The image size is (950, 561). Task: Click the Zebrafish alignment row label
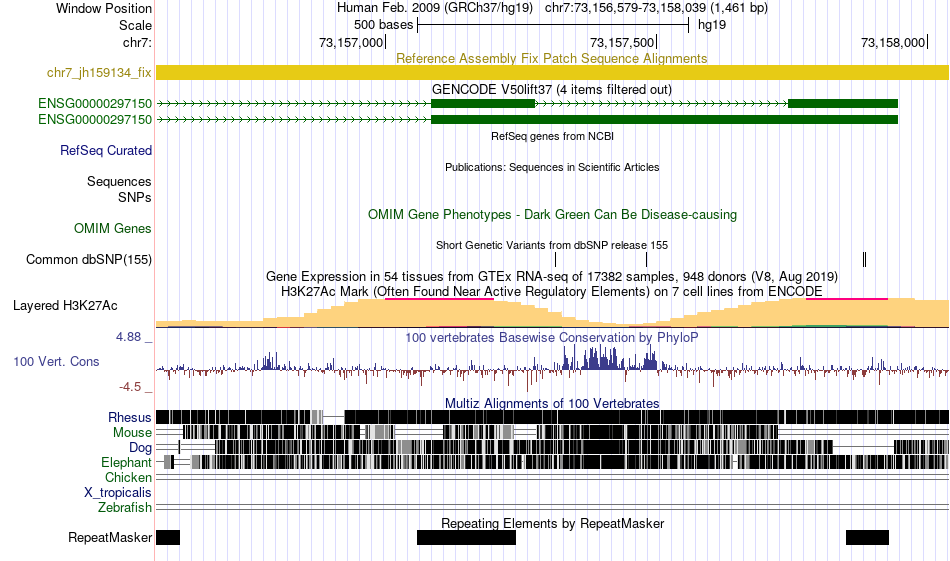(125, 507)
